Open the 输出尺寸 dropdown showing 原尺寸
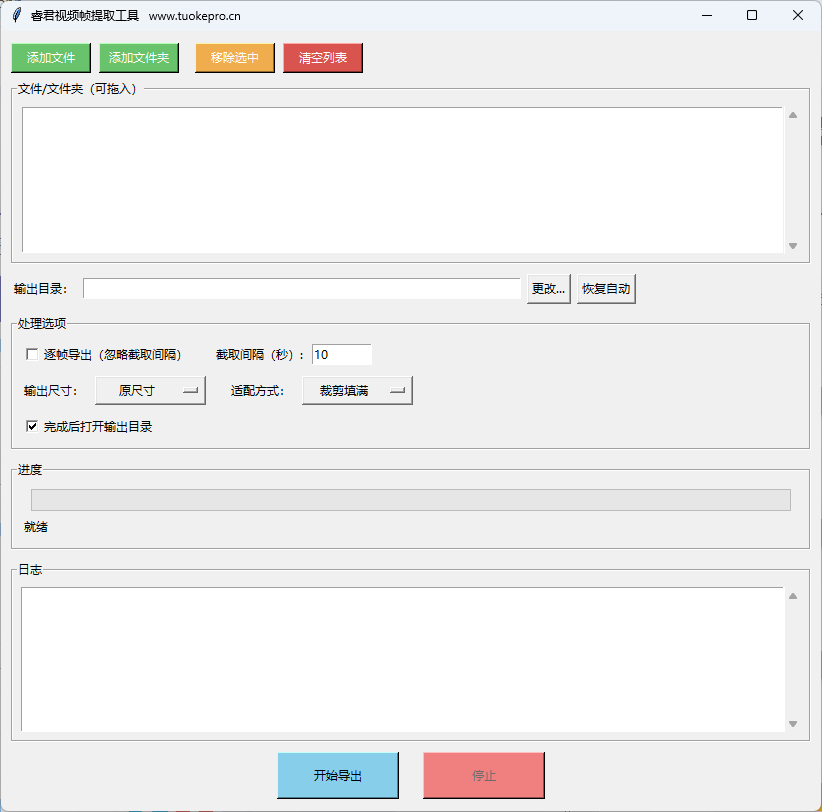822x812 pixels. point(150,391)
